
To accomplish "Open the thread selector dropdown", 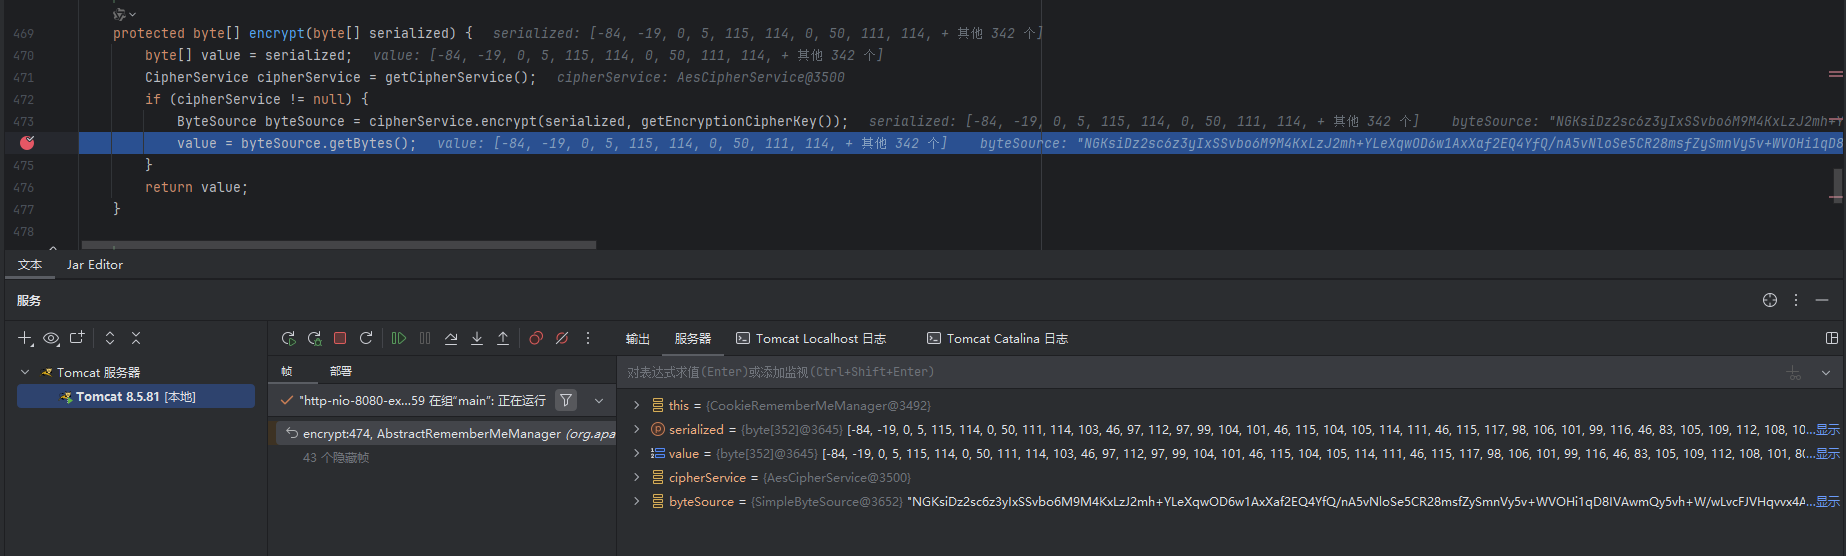I will coord(599,400).
